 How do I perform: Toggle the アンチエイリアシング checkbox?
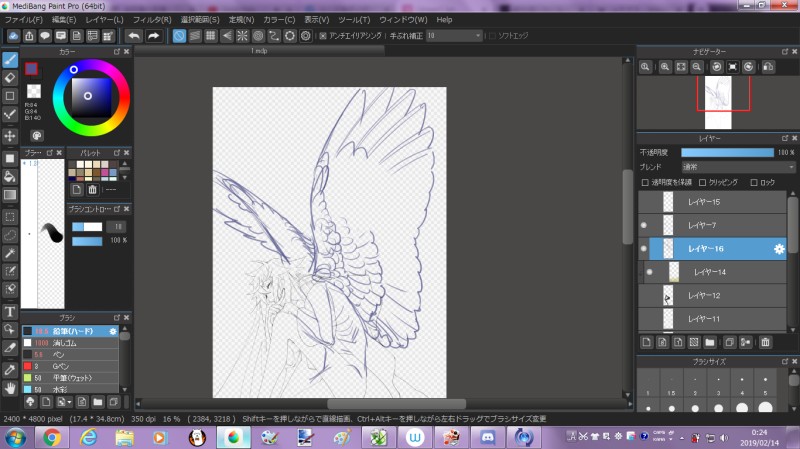(x=323, y=36)
